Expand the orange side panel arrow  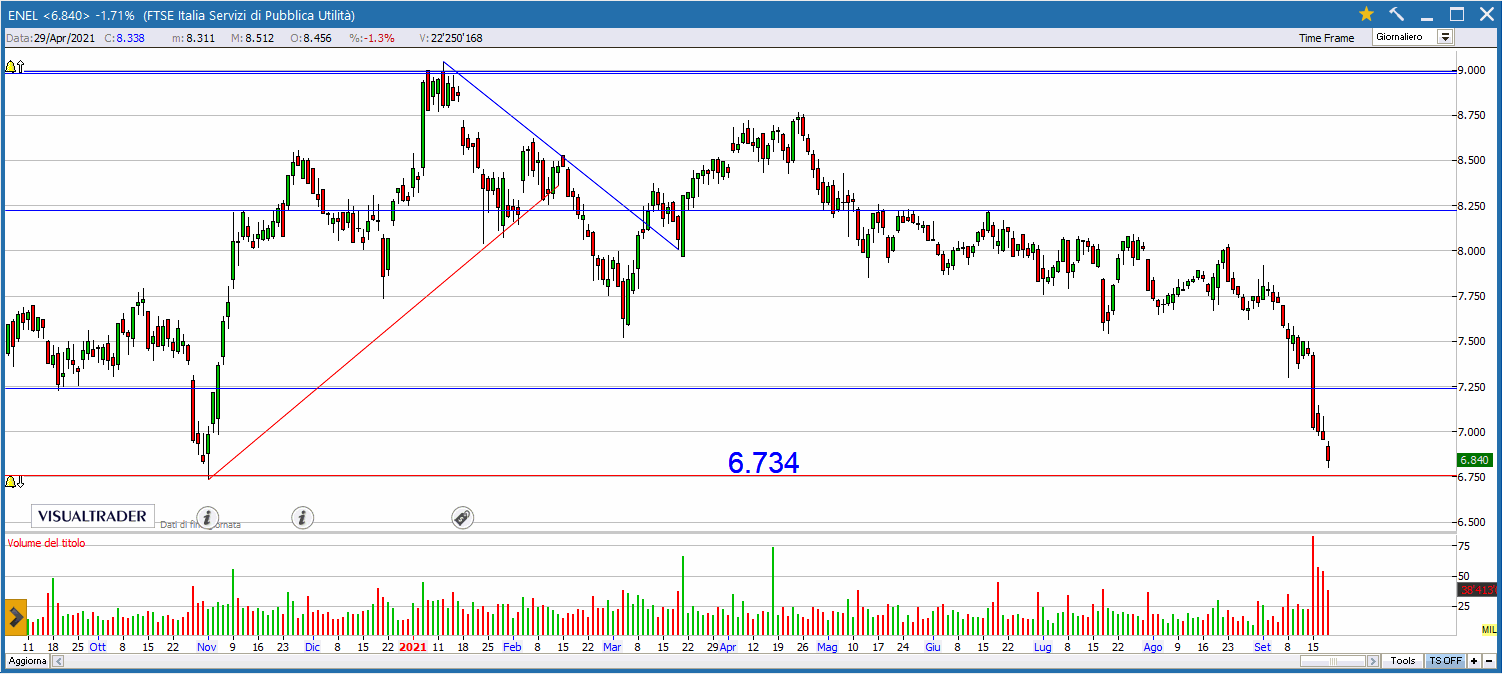(15, 618)
